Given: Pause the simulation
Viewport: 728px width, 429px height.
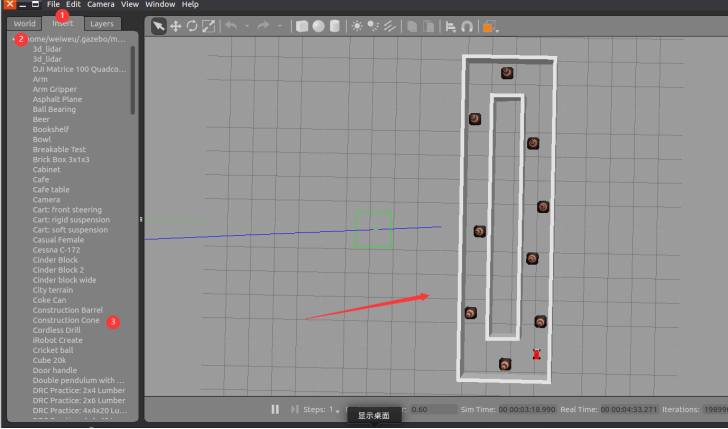Looking at the screenshot, I should point(275,409).
